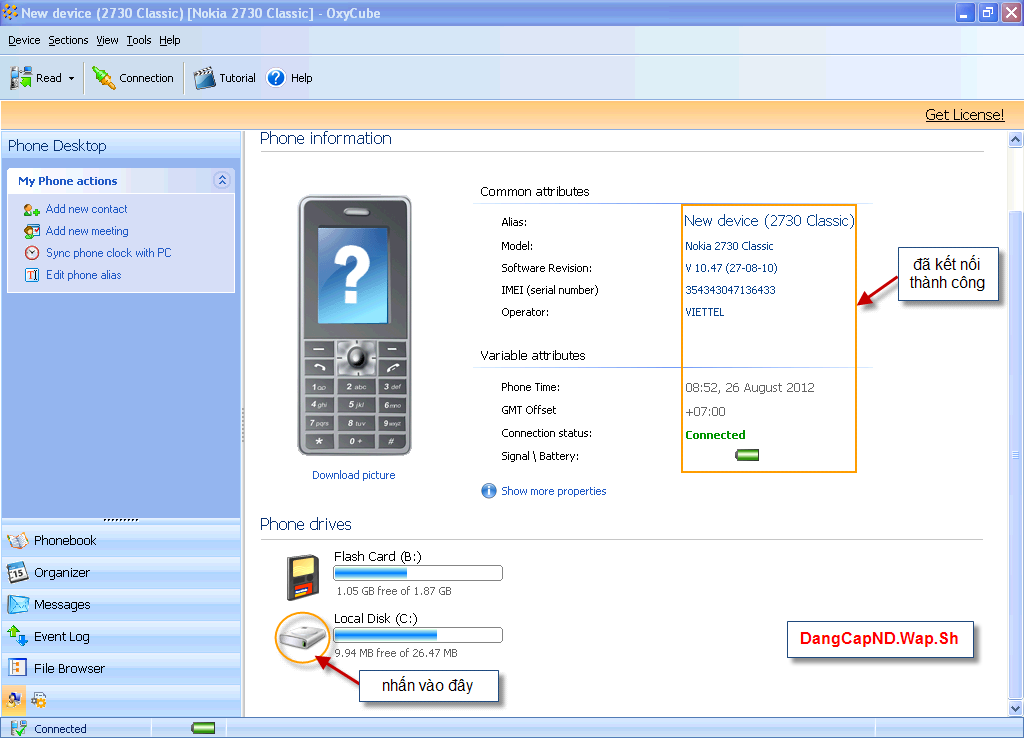The image size is (1024, 738).
Task: Click the Messages section label
Action: pos(62,605)
